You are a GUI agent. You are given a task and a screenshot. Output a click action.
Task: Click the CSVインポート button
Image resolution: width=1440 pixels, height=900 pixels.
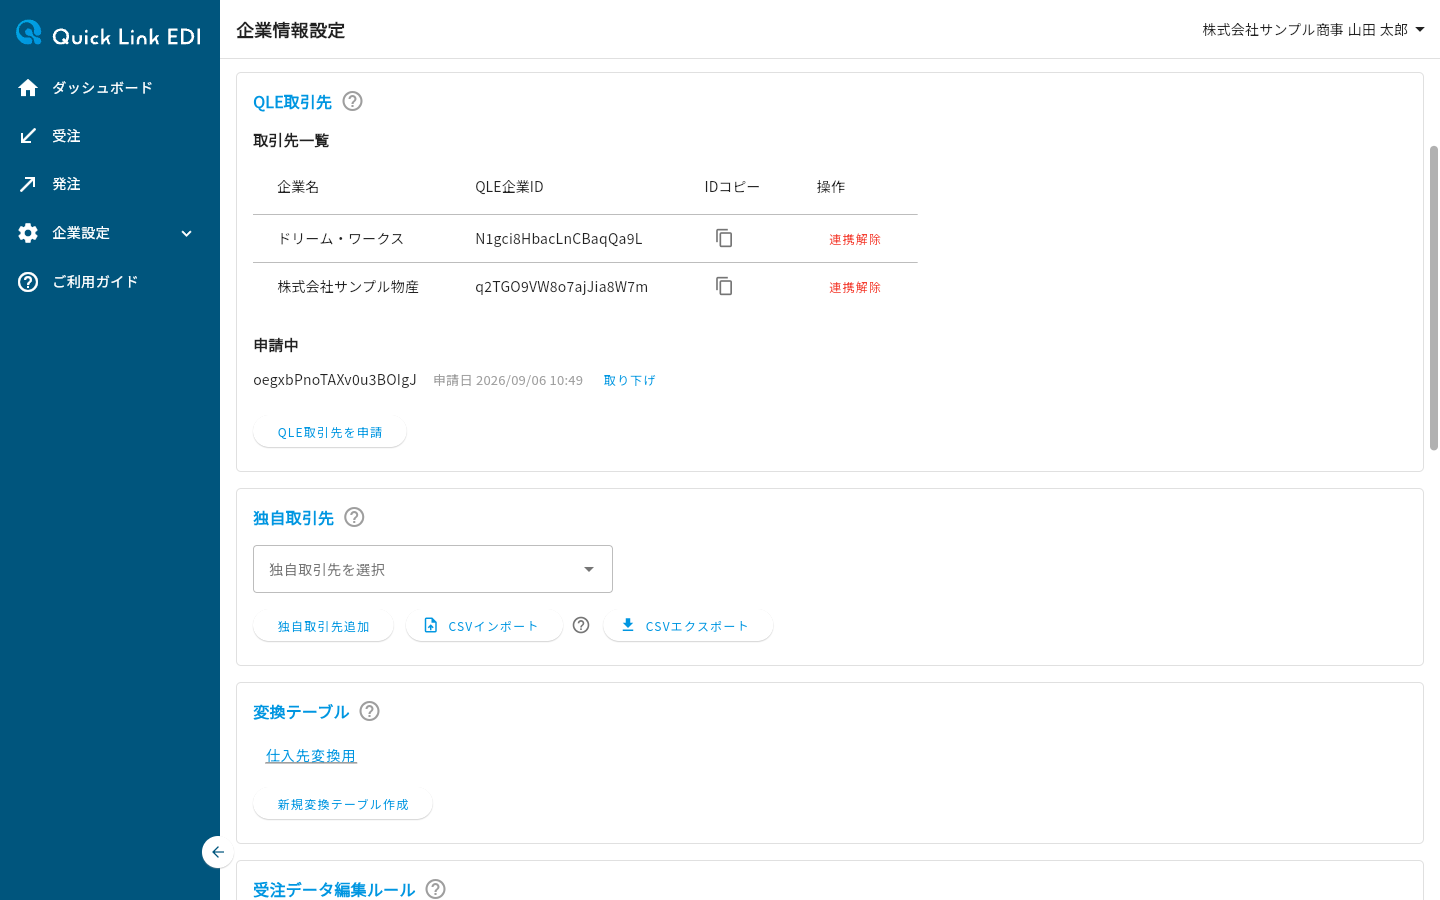point(484,626)
